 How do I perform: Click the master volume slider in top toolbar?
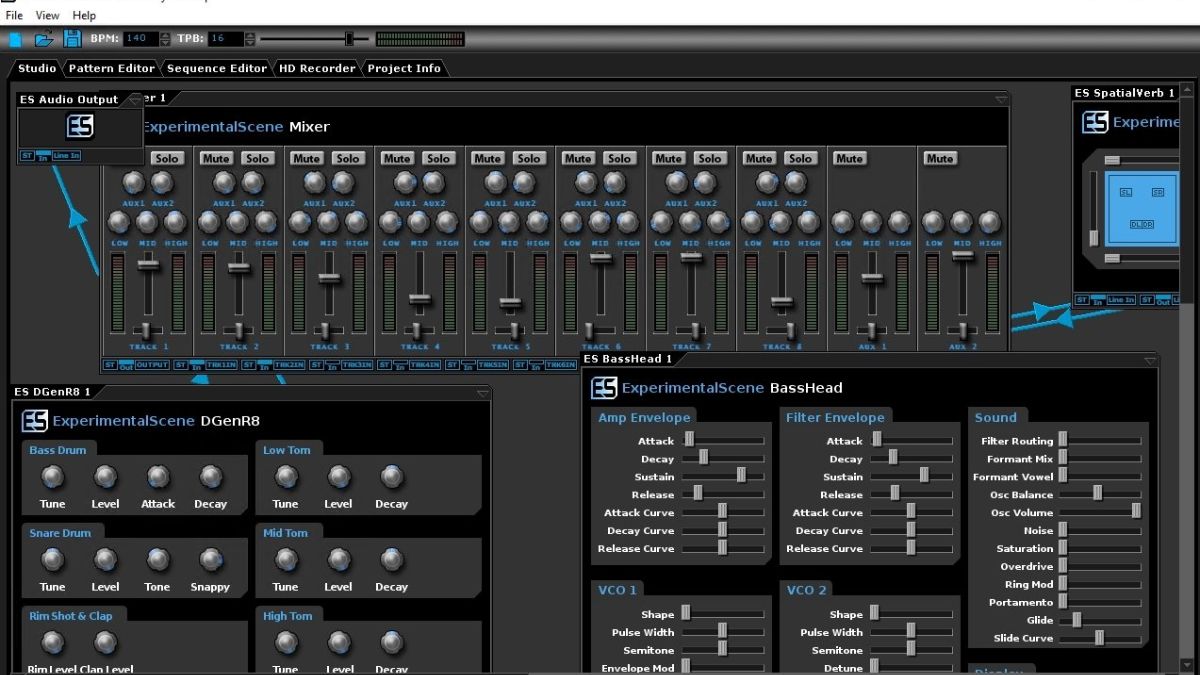[314, 39]
